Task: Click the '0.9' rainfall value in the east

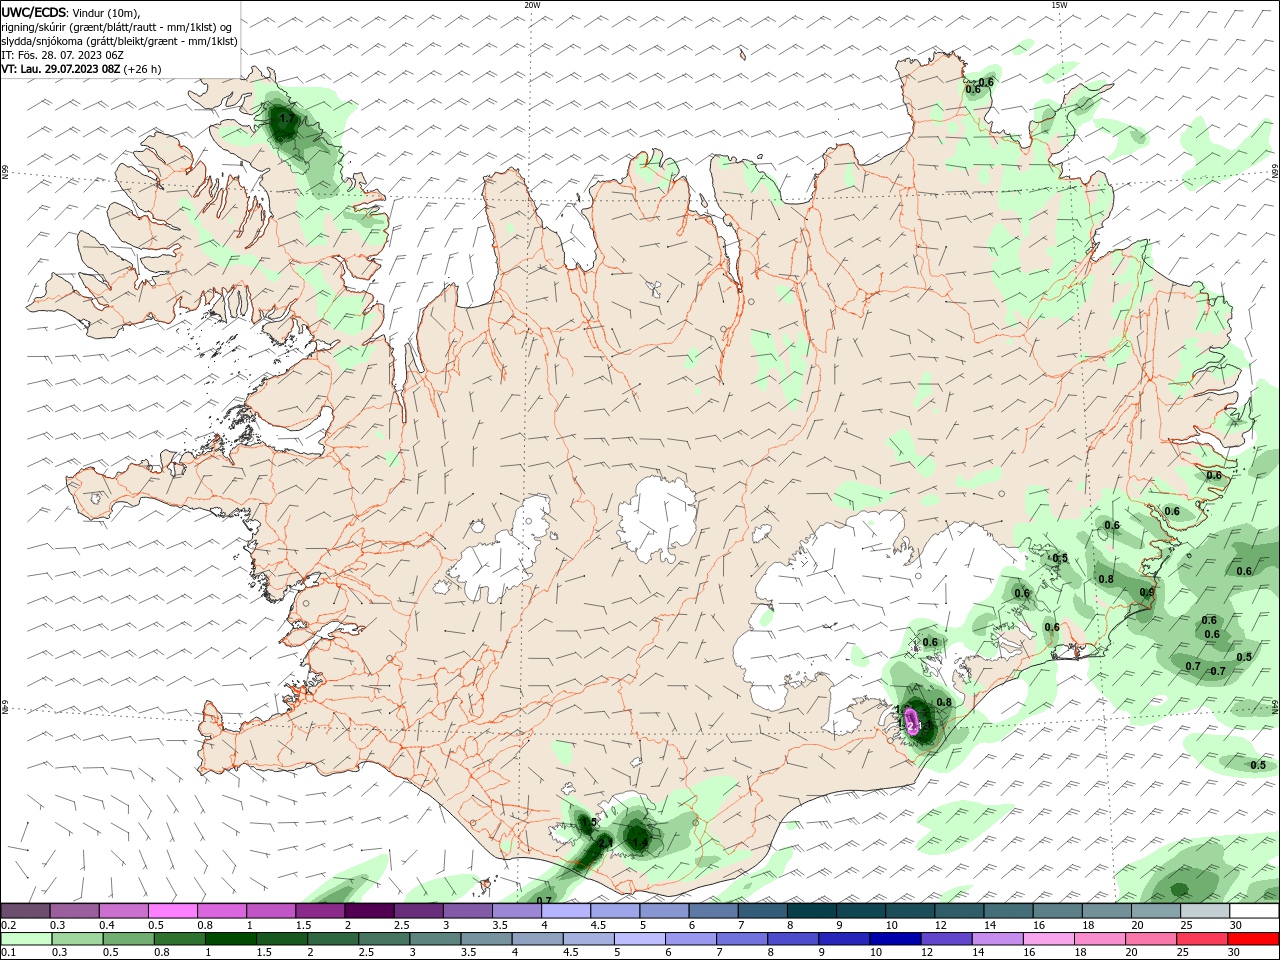Action: (x=1147, y=593)
